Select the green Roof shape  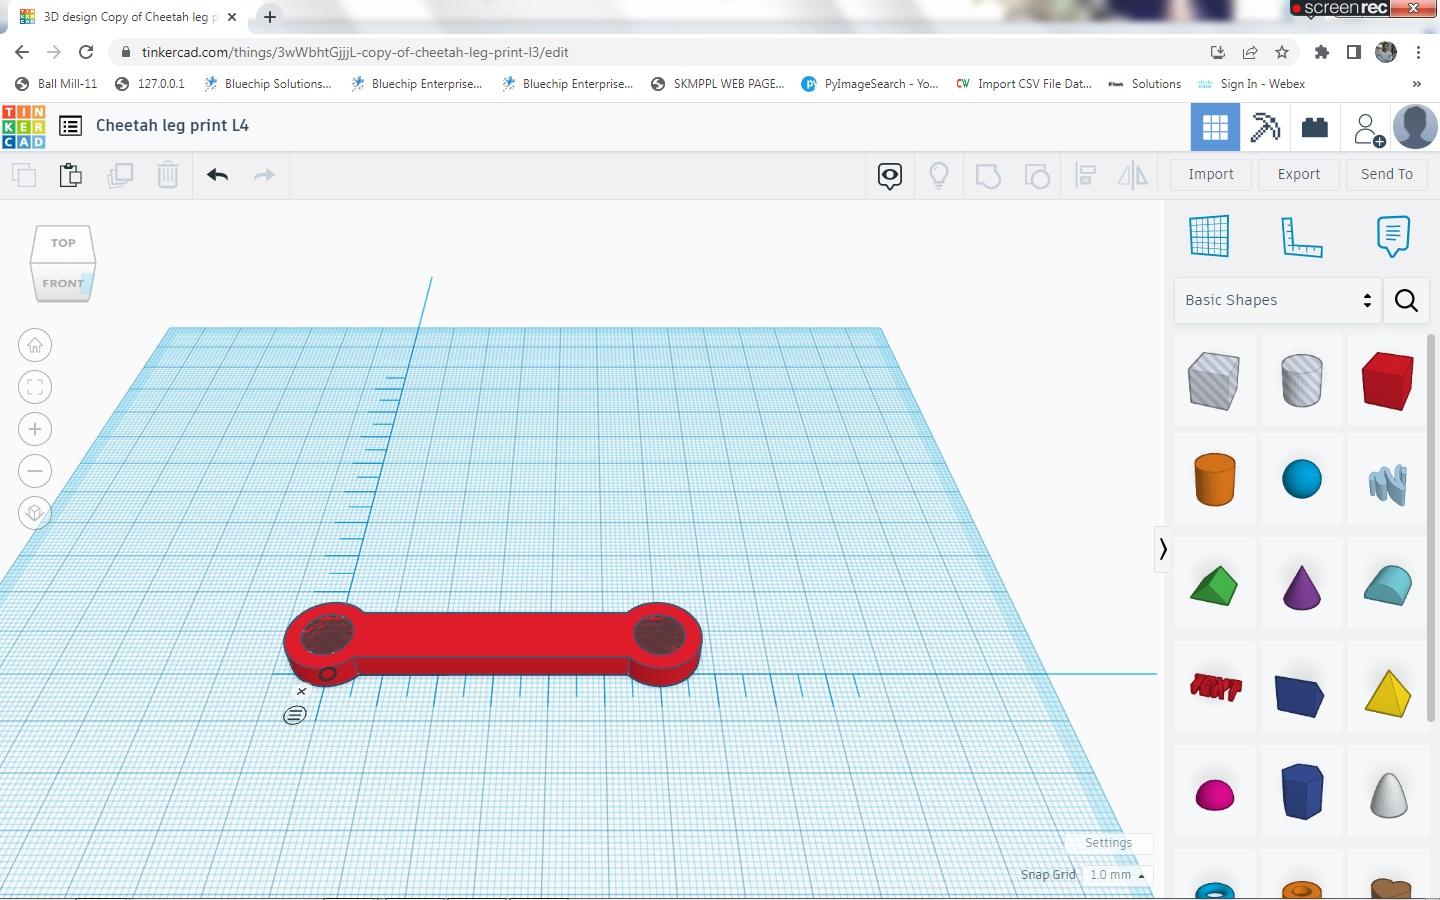(1214, 586)
